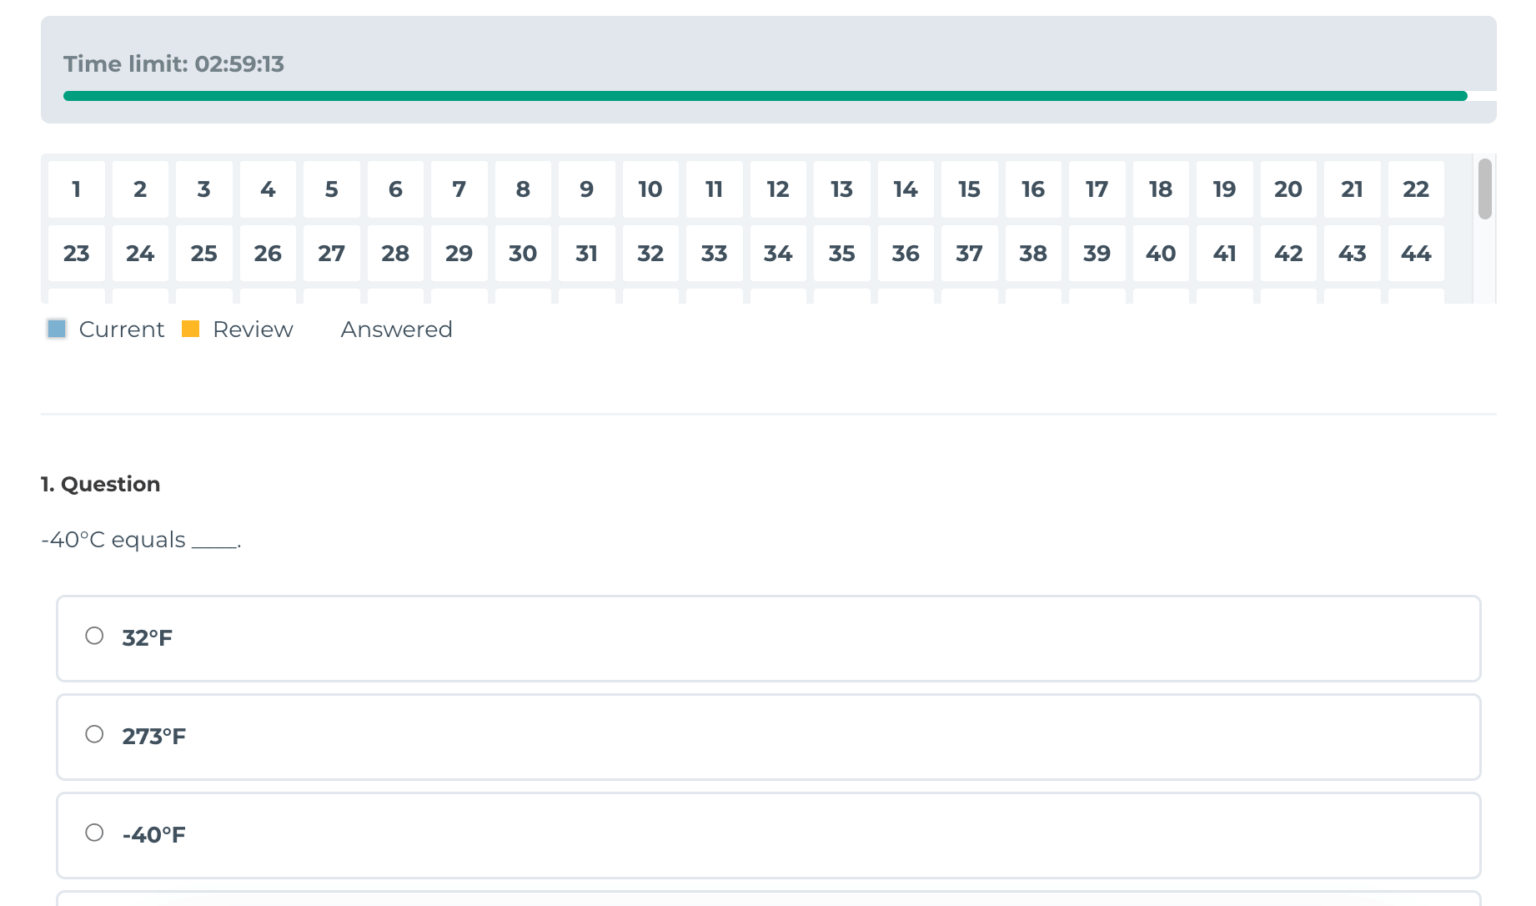
Task: Click the 273°F answer option box
Action: tap(768, 737)
